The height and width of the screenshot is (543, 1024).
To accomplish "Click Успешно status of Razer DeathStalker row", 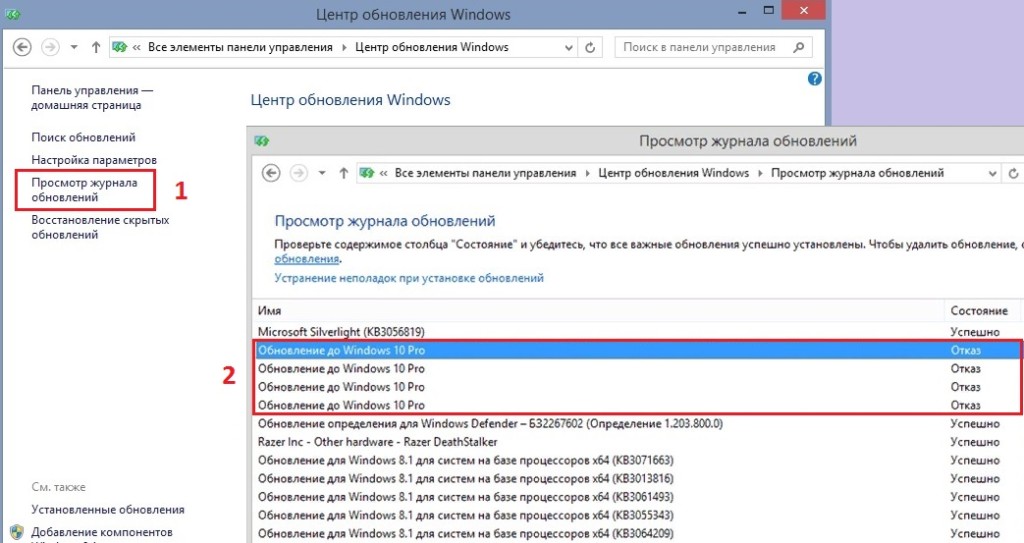I will (975, 442).
